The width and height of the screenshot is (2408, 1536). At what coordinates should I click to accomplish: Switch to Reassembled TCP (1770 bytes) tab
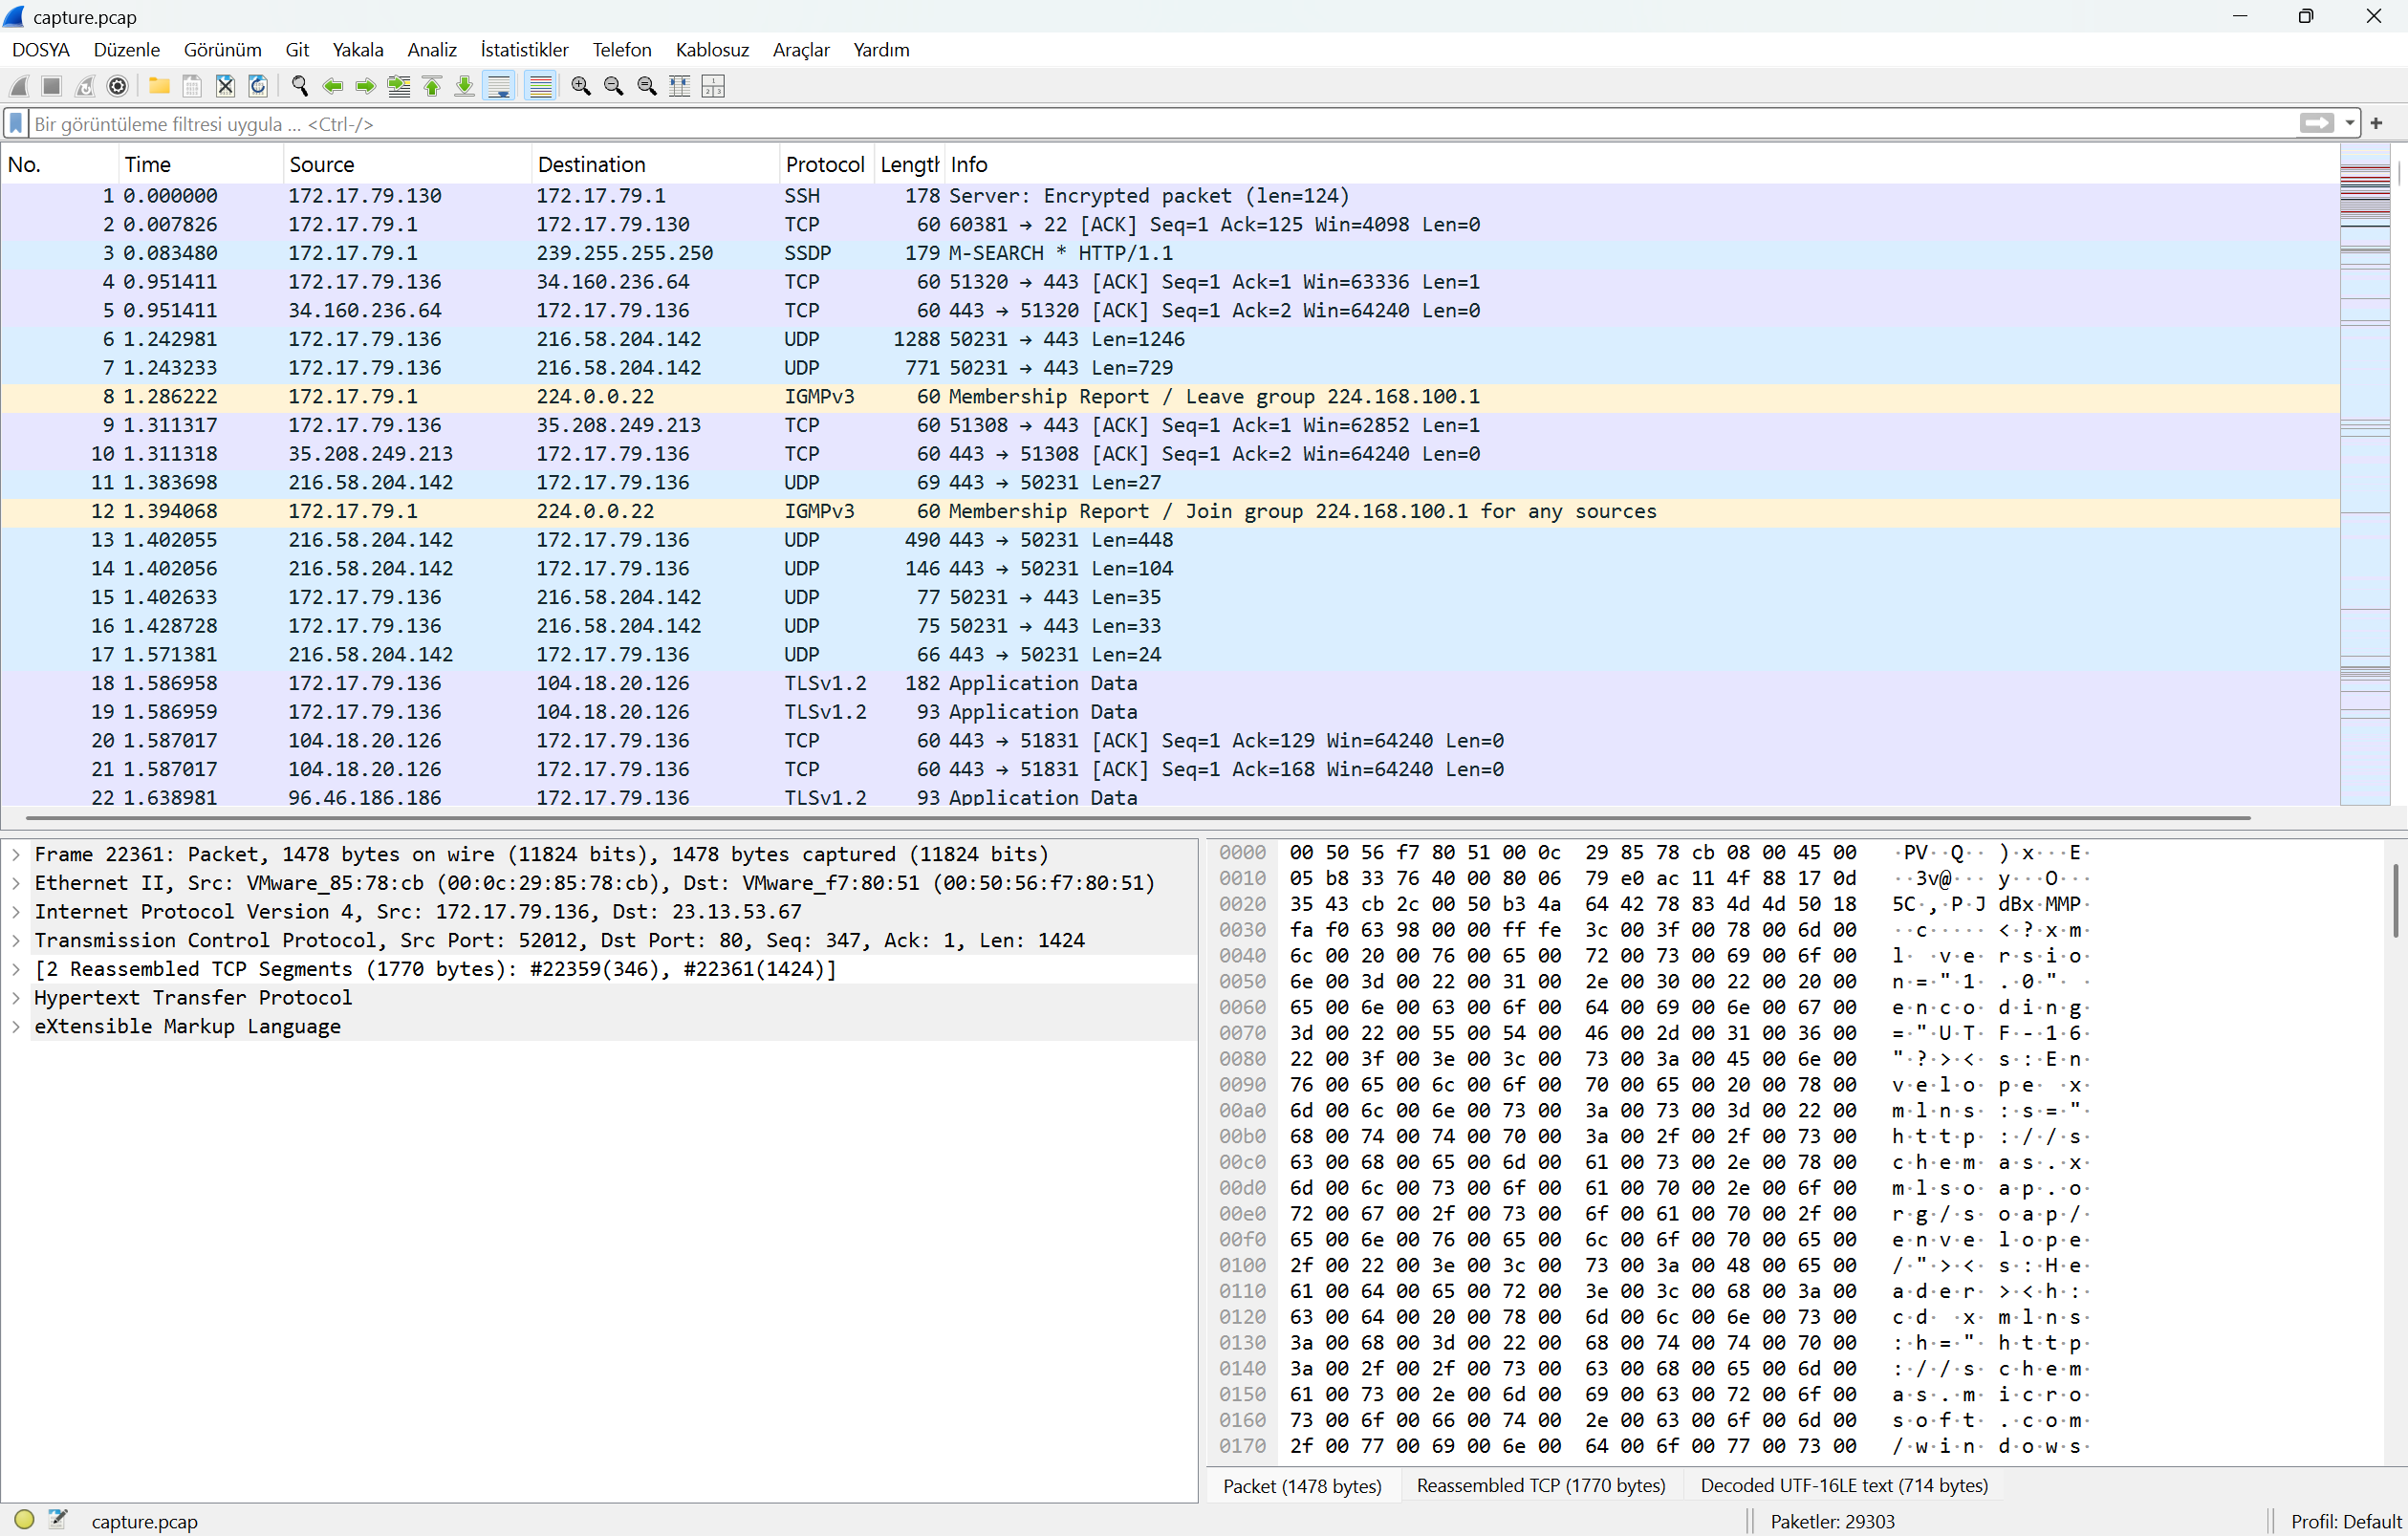coord(1540,1485)
